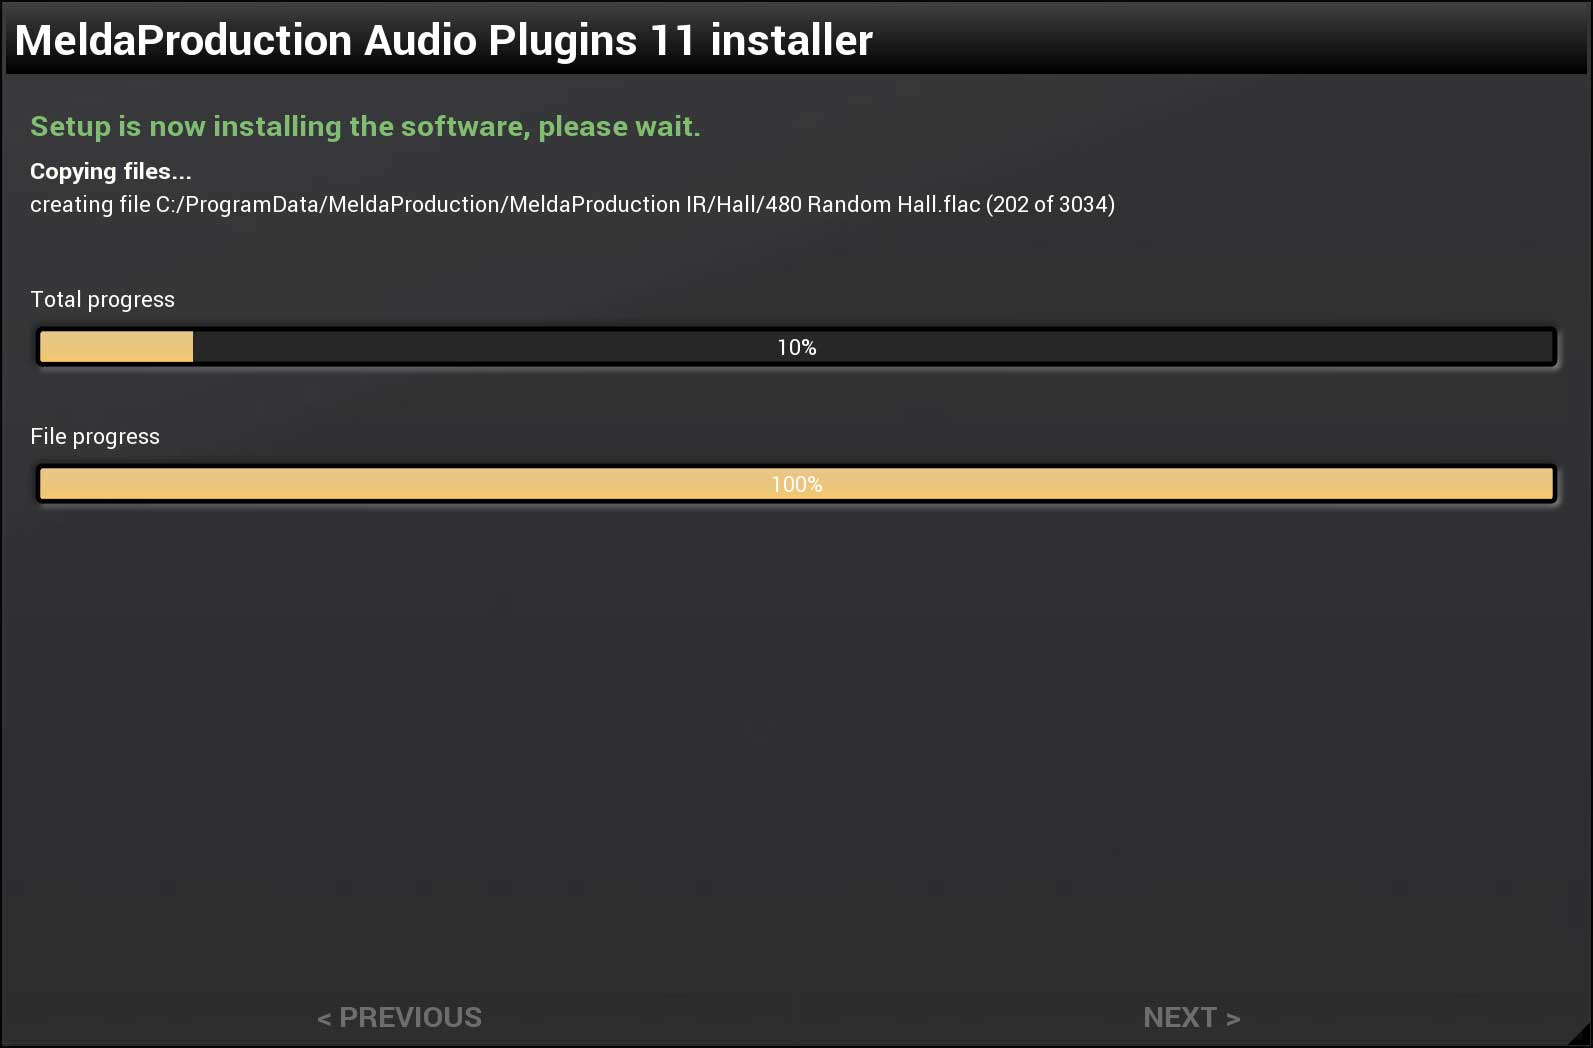Click the "(202 of 3034)" file counter
This screenshot has height=1048, width=1593.
1050,204
